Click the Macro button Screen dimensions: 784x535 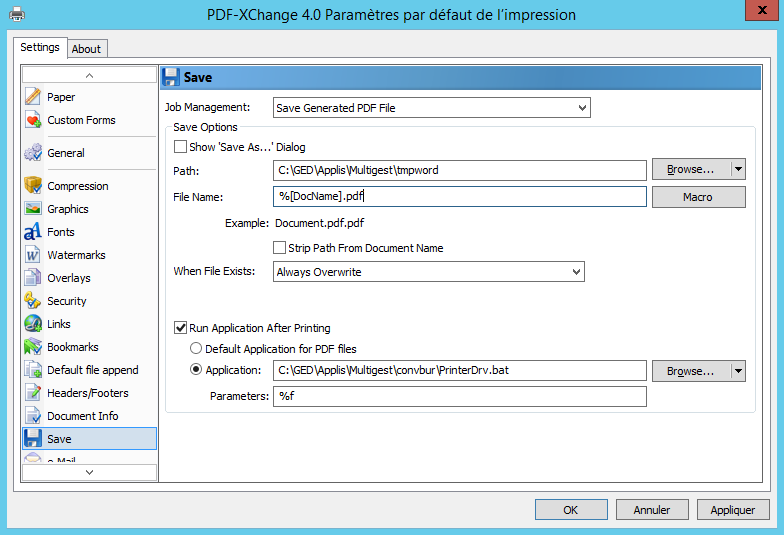(698, 197)
